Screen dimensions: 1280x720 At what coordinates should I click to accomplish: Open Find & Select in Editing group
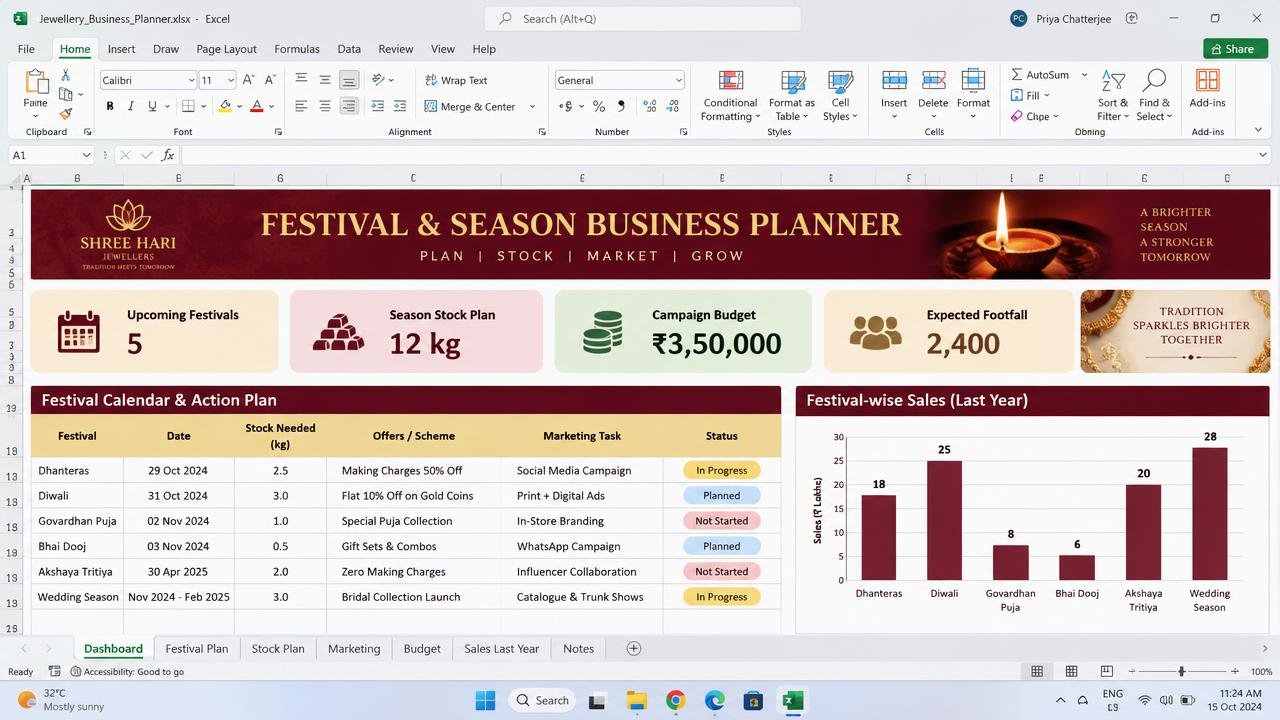[x=1154, y=96]
